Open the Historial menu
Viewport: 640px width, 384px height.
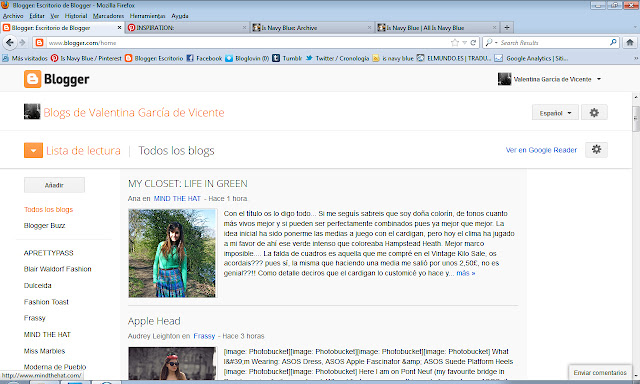pyautogui.click(x=76, y=16)
